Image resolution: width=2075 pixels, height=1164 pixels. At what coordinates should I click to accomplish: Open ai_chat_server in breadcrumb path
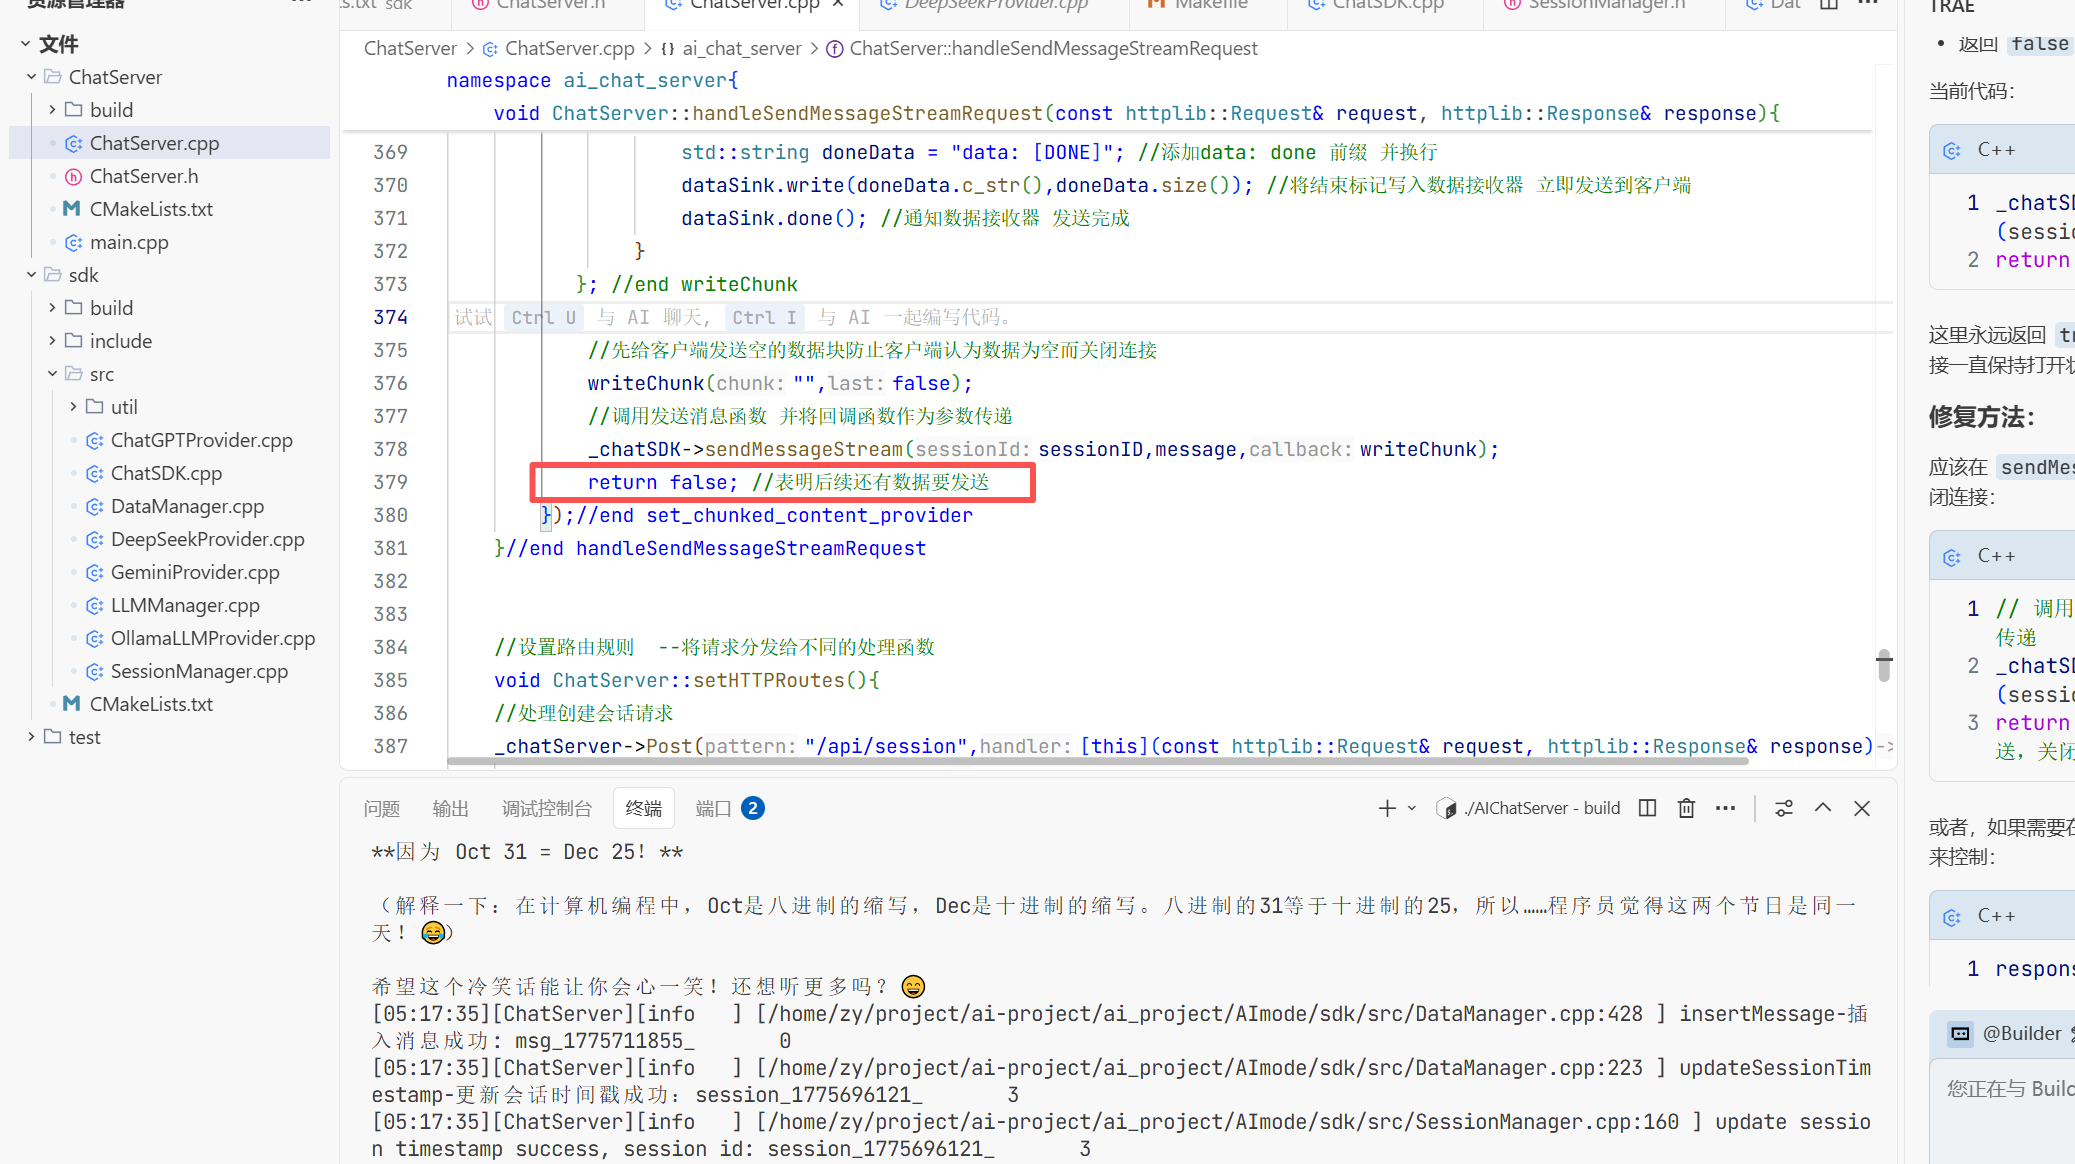pos(741,48)
